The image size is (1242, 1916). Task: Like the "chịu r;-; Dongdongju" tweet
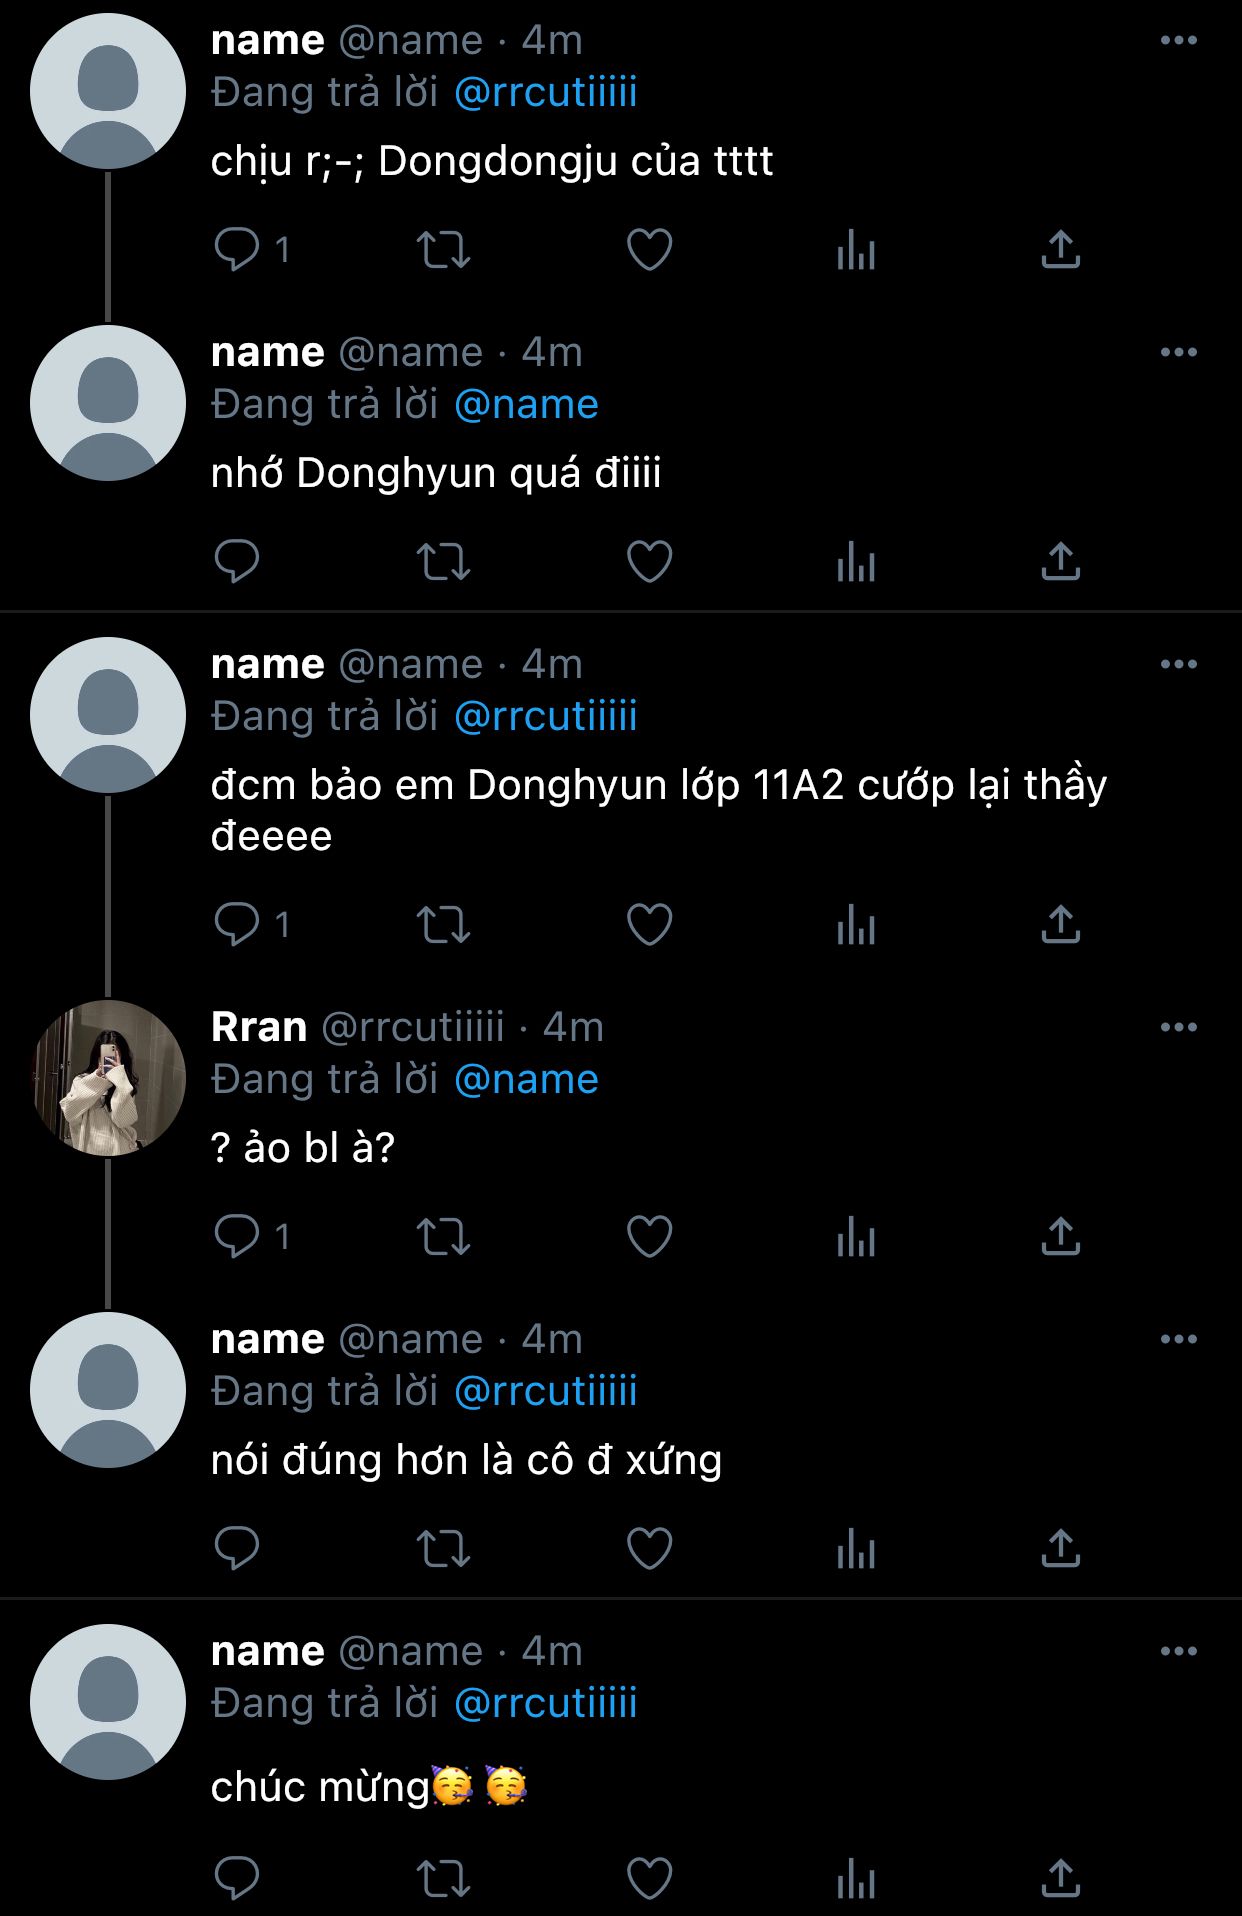649,250
